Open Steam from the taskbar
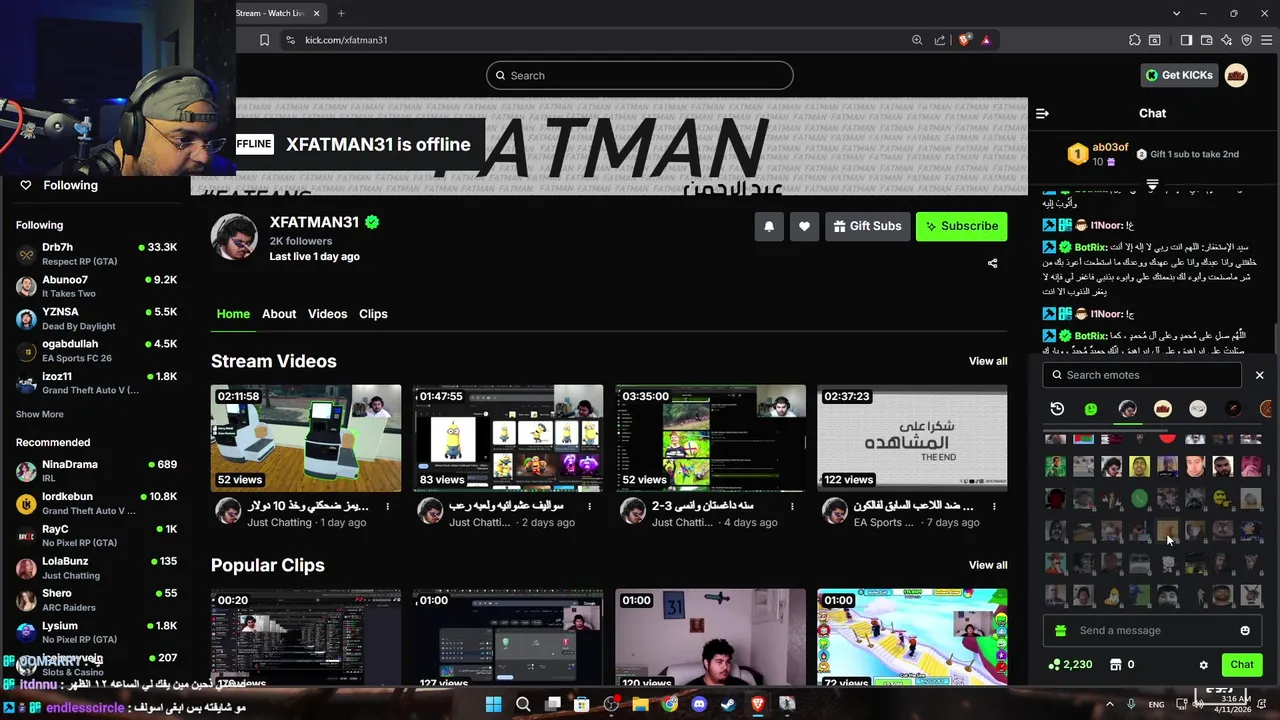This screenshot has height=720, width=1280. point(728,704)
